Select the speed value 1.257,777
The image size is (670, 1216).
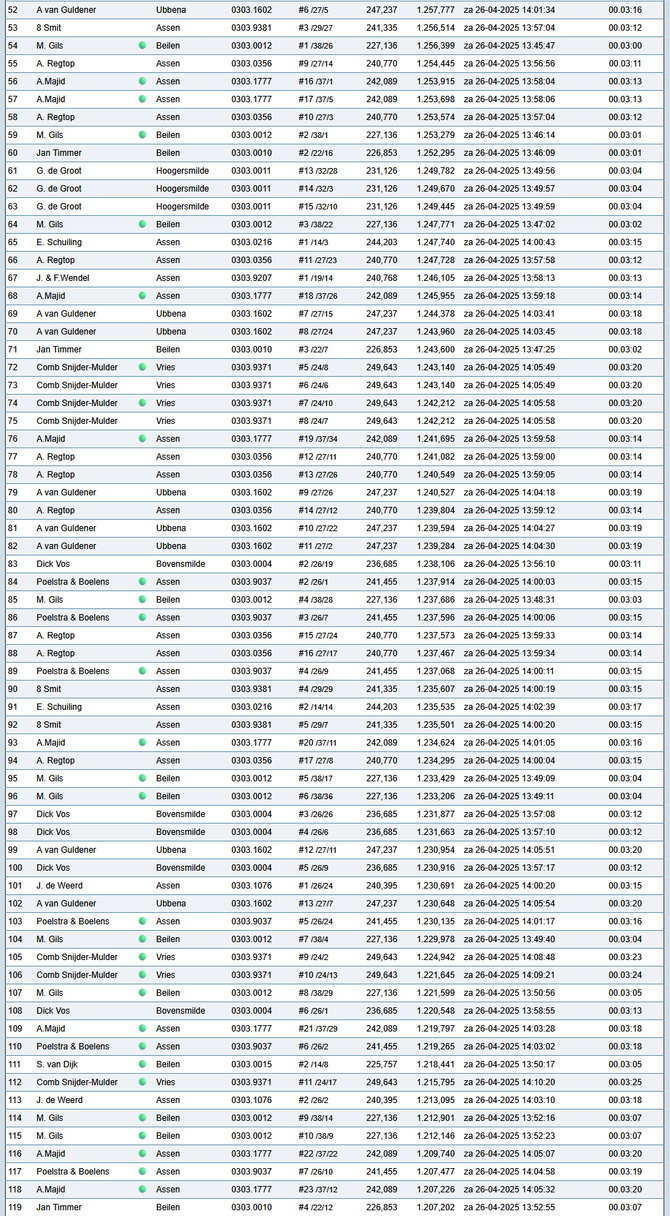point(435,10)
